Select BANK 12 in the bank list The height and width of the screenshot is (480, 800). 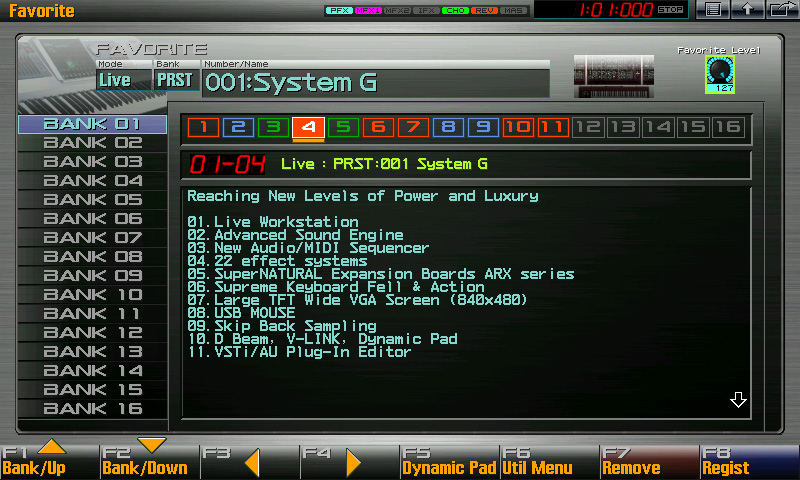click(92, 333)
